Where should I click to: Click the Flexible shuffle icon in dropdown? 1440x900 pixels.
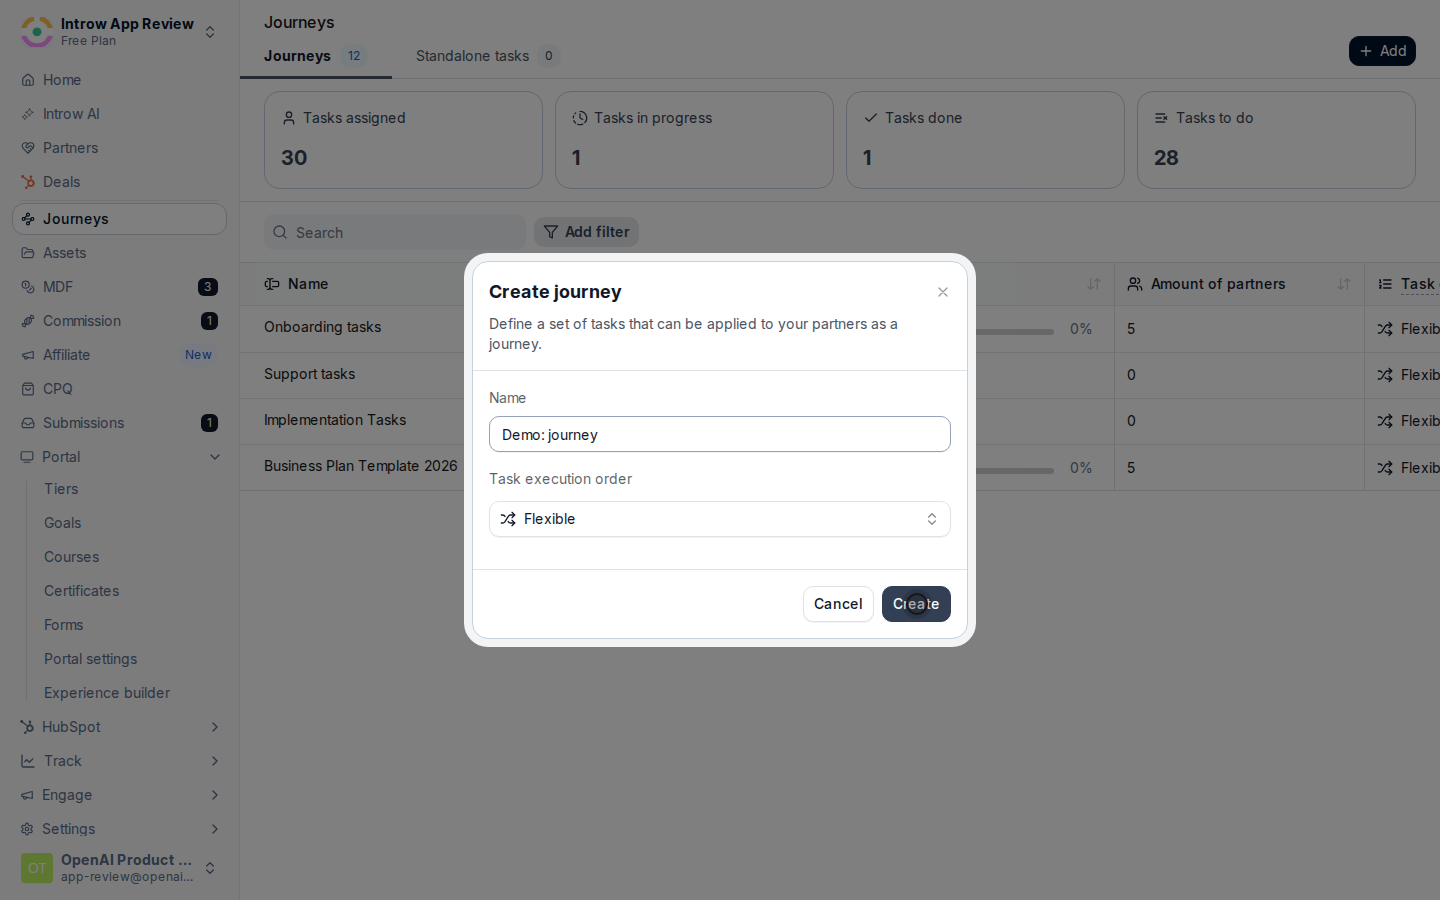(x=508, y=519)
